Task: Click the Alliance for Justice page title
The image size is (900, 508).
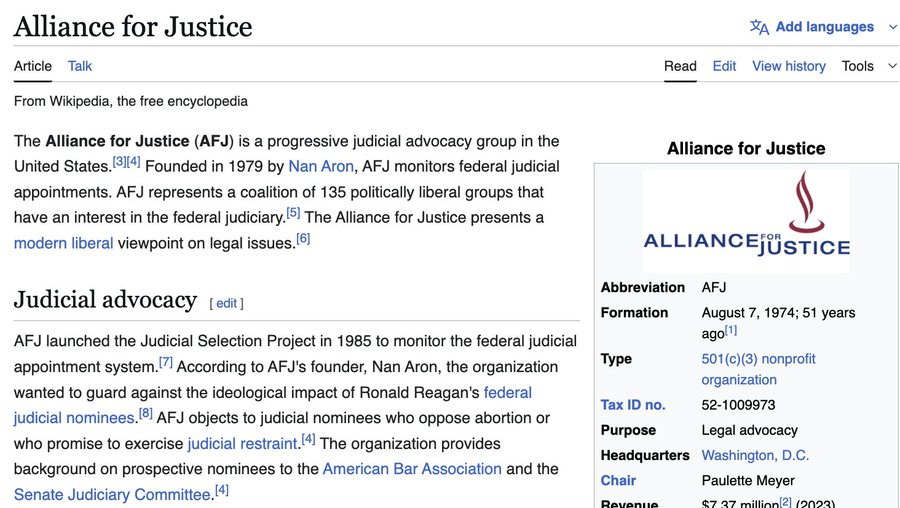Action: click(x=133, y=26)
